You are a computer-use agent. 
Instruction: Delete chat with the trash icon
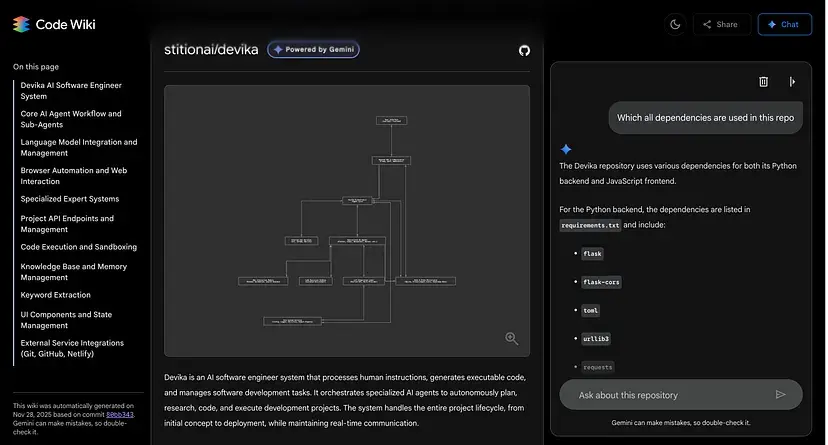764,82
